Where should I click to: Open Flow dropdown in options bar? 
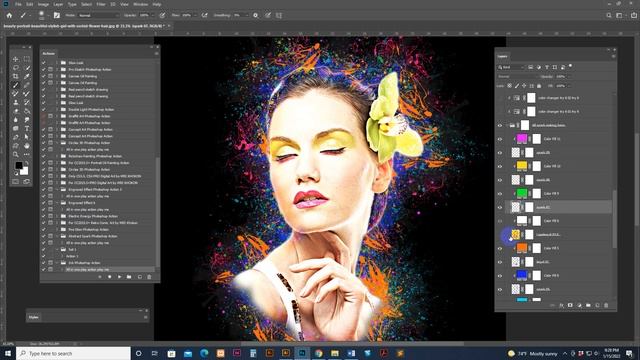pyautogui.click(x=195, y=16)
